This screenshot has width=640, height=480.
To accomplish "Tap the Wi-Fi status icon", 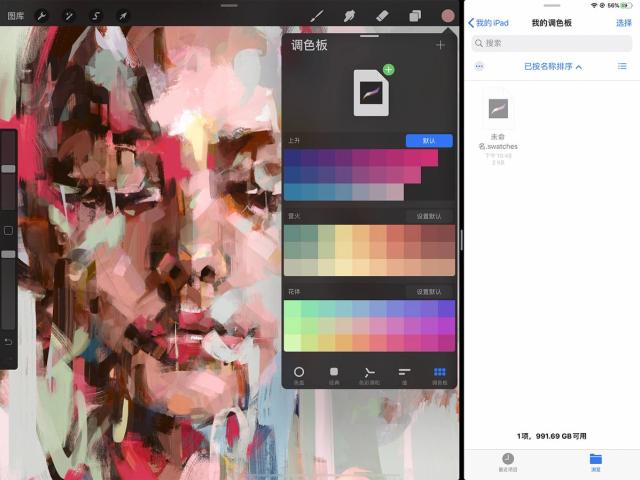I will tap(594, 5).
